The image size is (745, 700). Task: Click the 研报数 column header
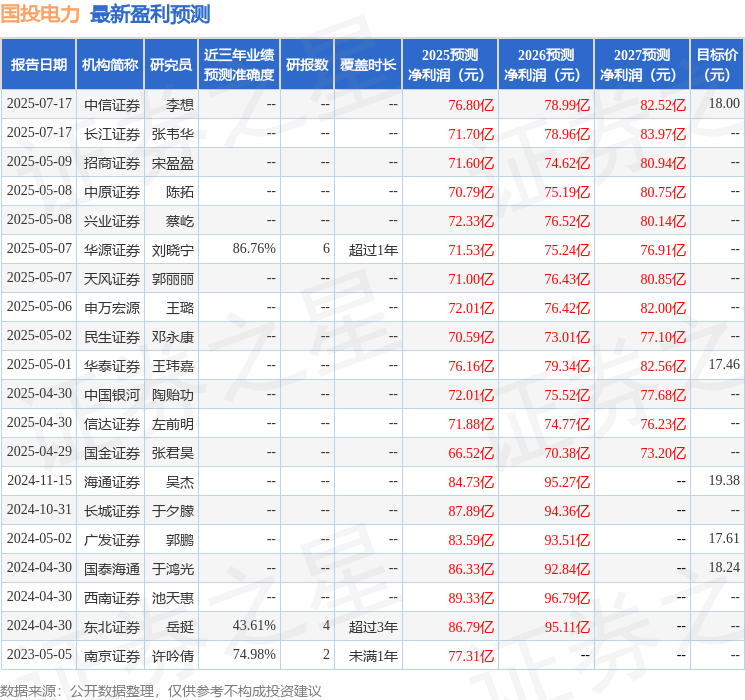click(307, 65)
